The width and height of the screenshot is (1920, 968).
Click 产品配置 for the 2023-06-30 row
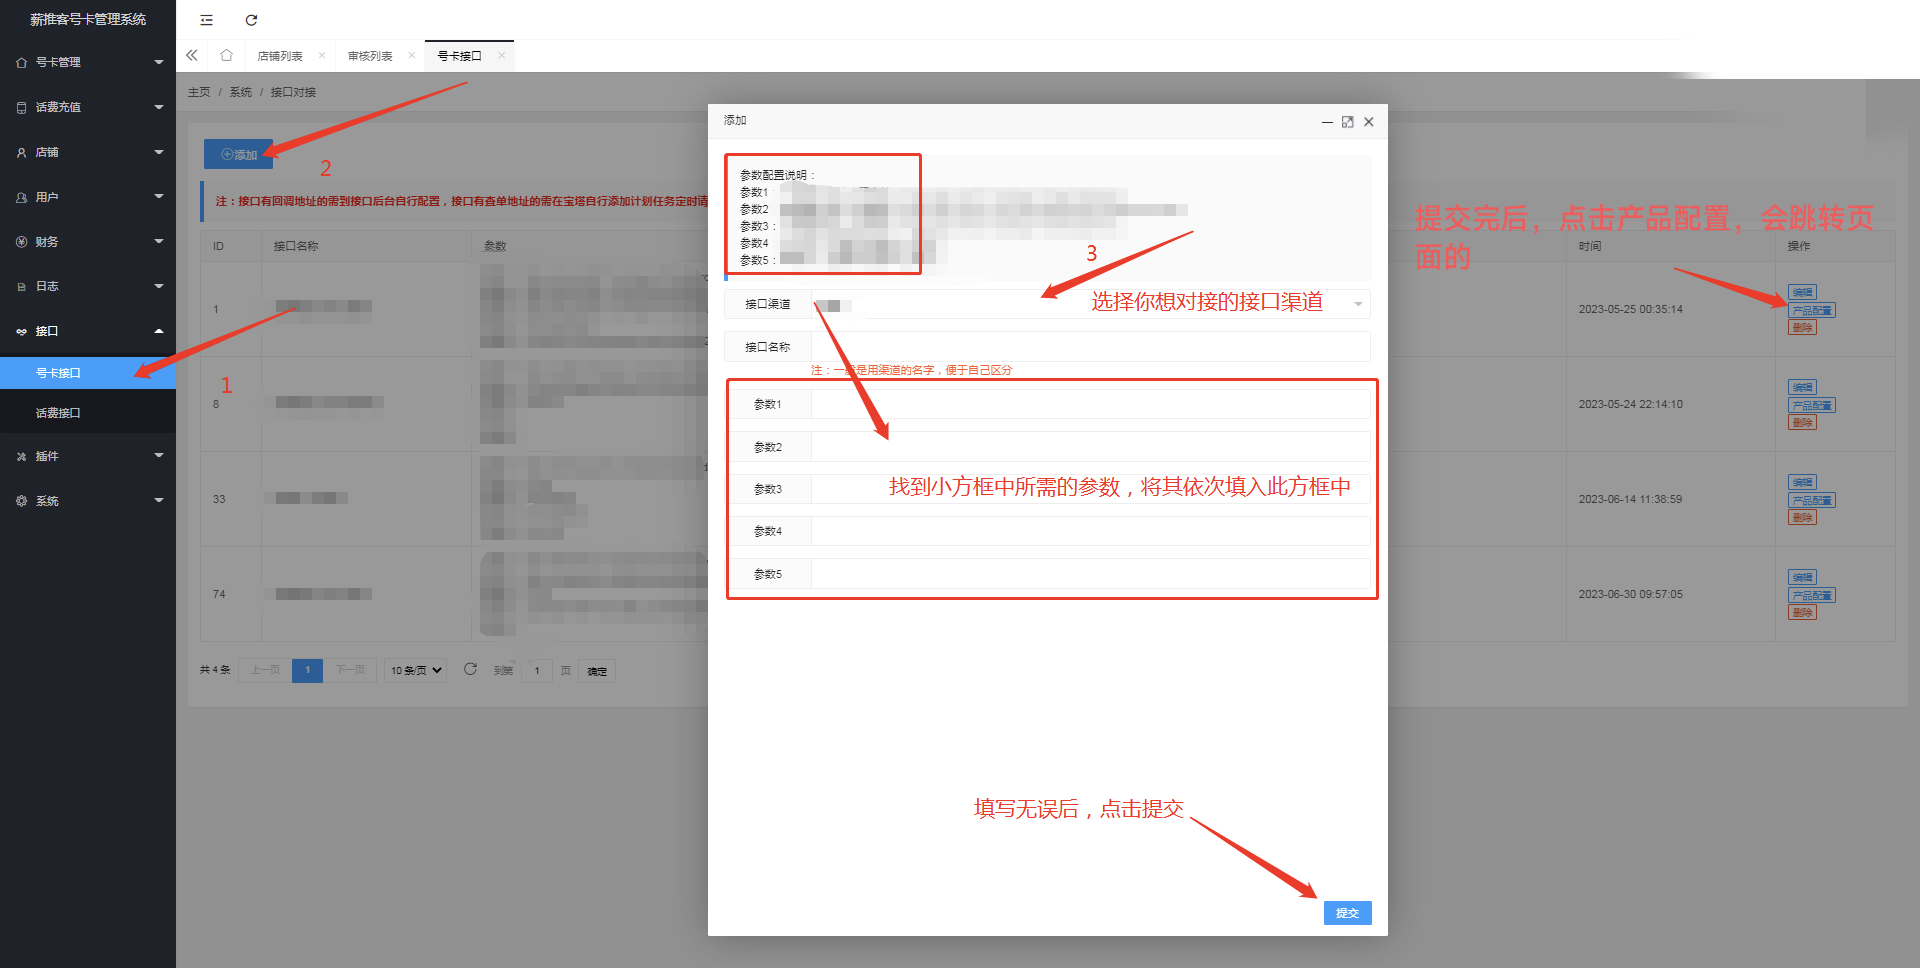point(1811,595)
